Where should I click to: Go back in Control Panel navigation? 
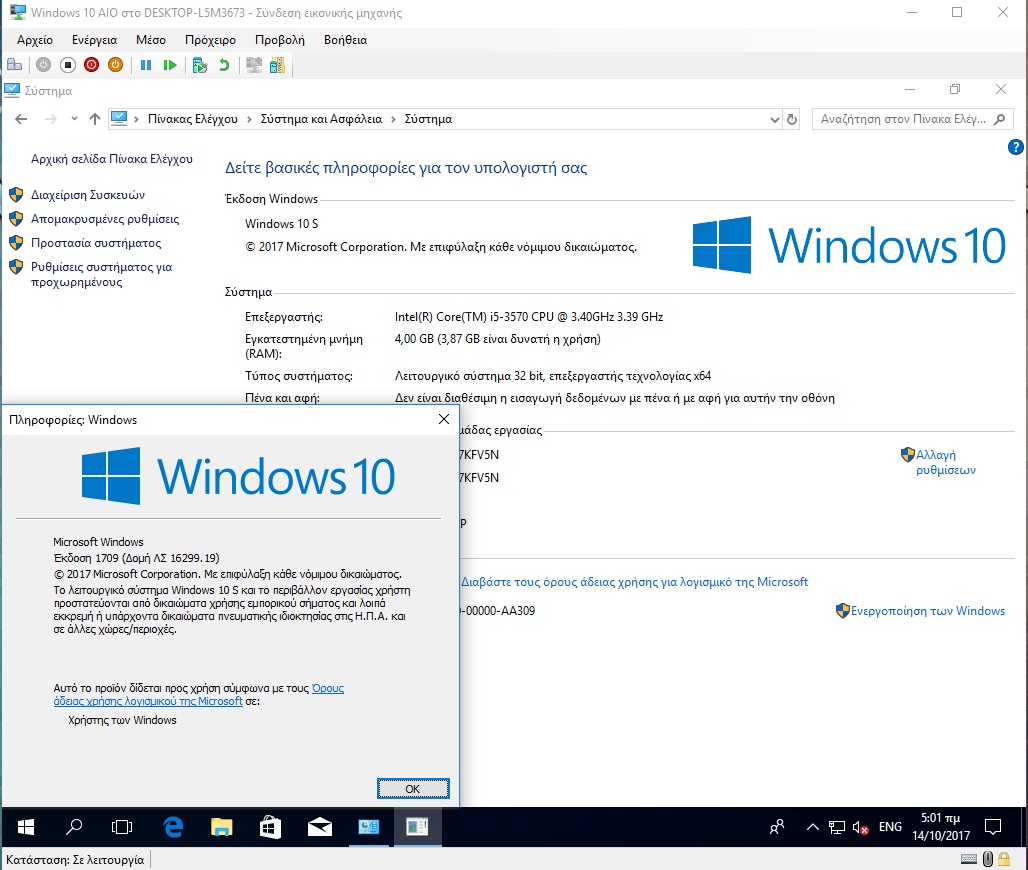tap(21, 119)
